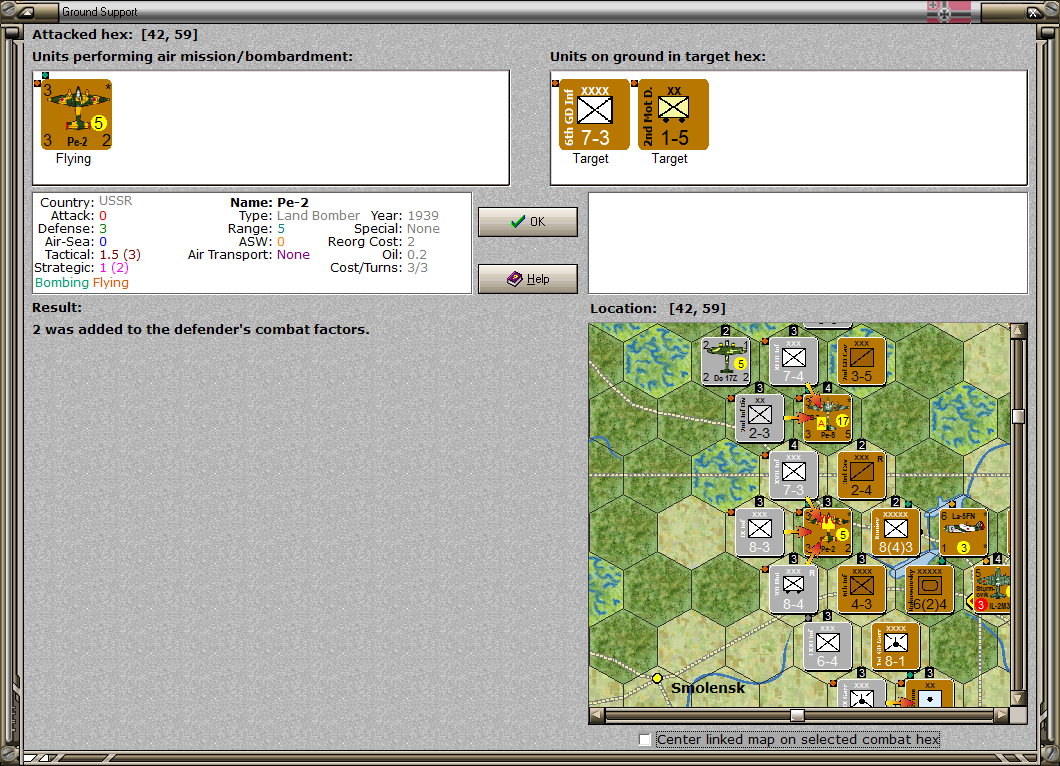Click the 'Oil: 0.2' value
1060x766 pixels.
coord(417,255)
